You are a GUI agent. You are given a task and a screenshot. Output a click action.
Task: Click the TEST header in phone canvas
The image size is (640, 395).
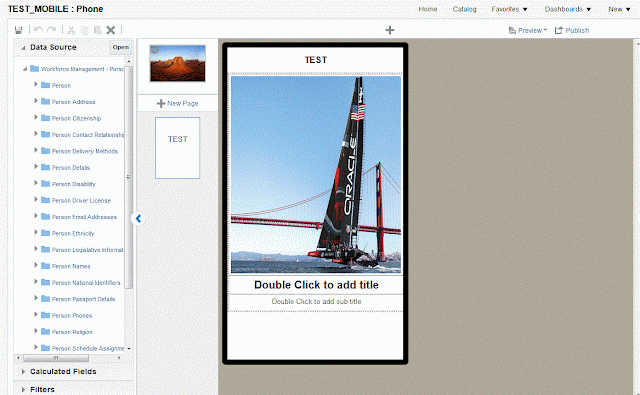point(316,60)
